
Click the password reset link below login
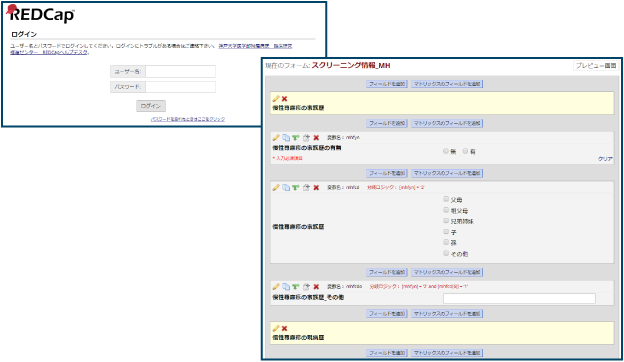coord(188,119)
